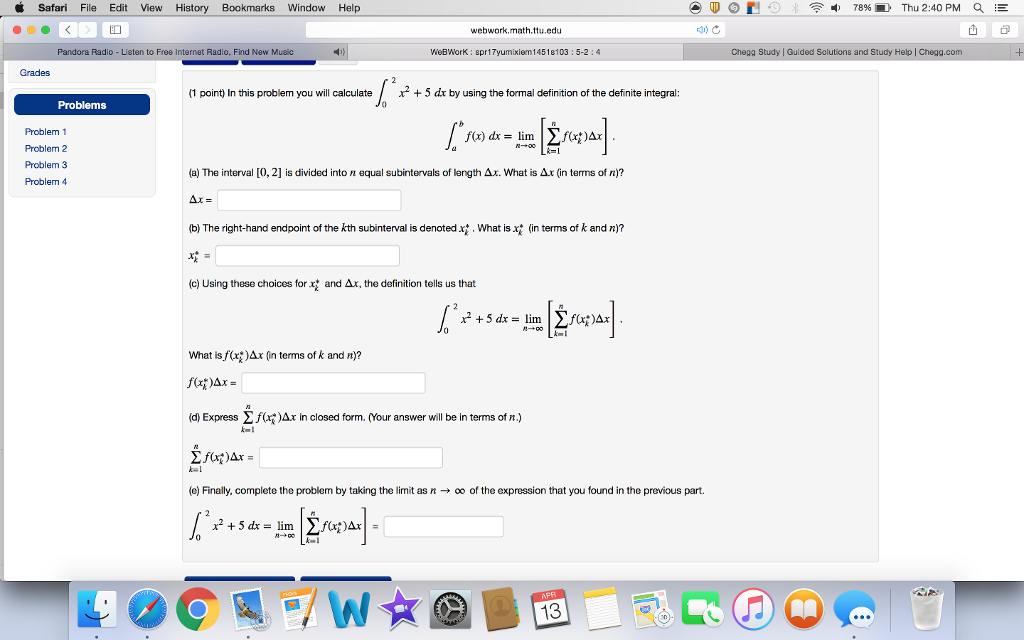Launch Safari from the Dock

pyautogui.click(x=147, y=609)
